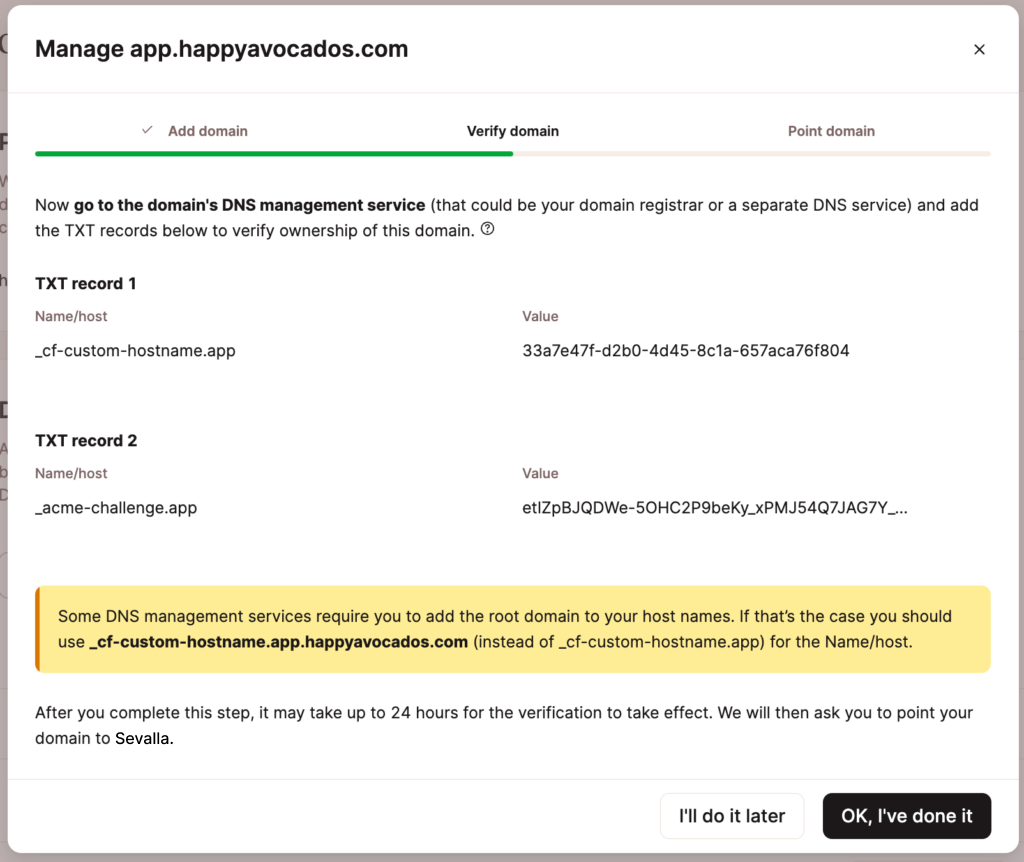The height and width of the screenshot is (862, 1024).
Task: Click the X icon to dismiss the dialog
Action: 979,48
